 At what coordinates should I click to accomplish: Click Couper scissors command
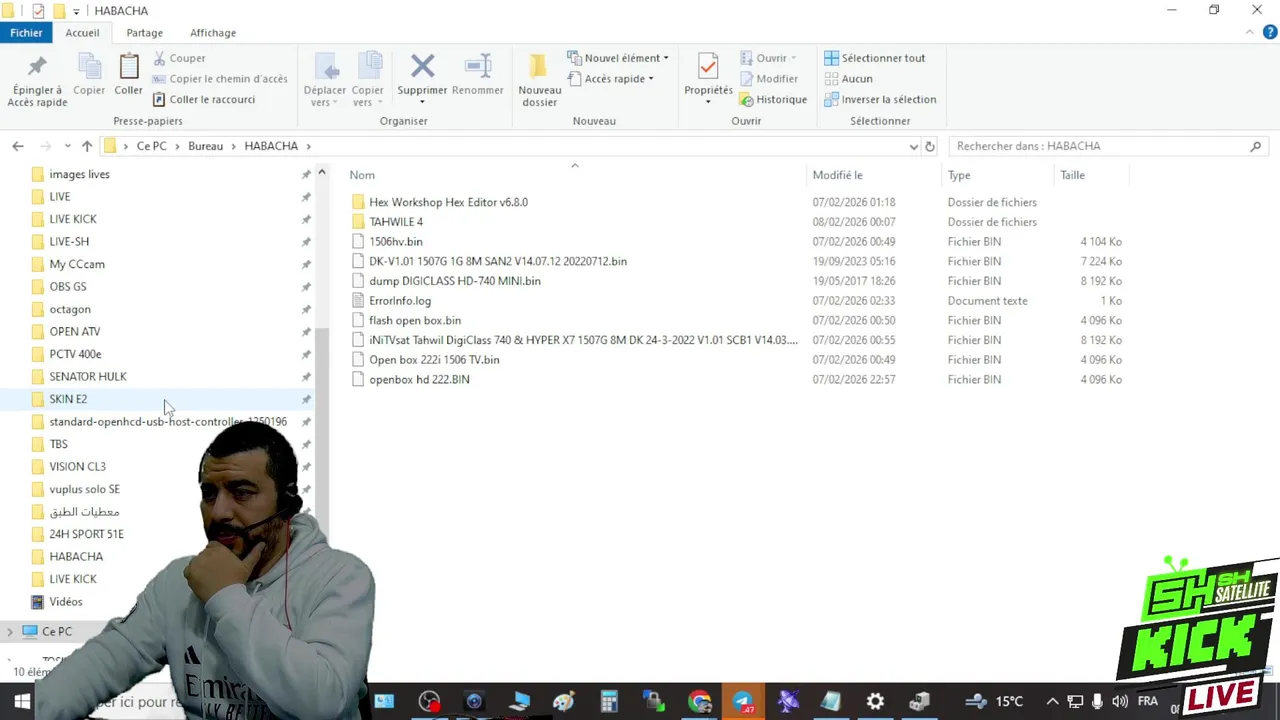pyautogui.click(x=179, y=58)
